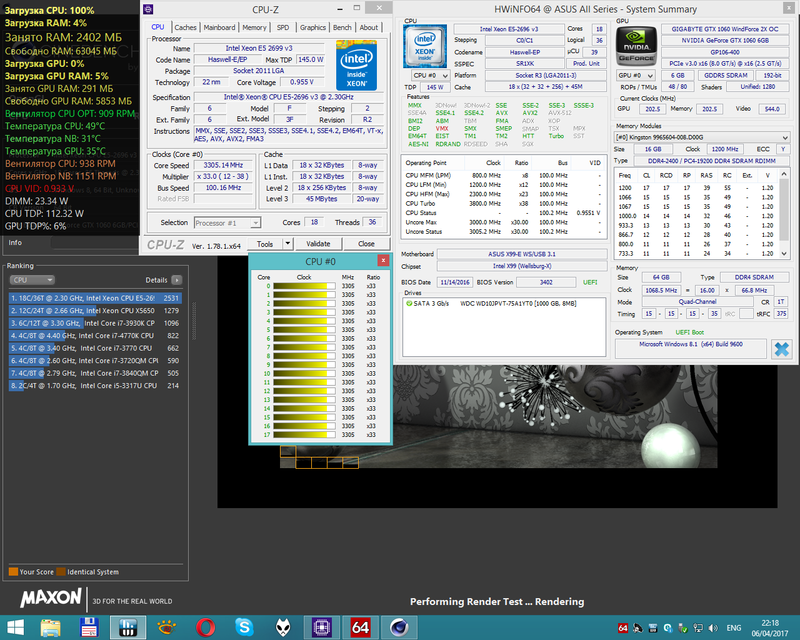Switch to CPU-Z from the taskbar

(321, 627)
